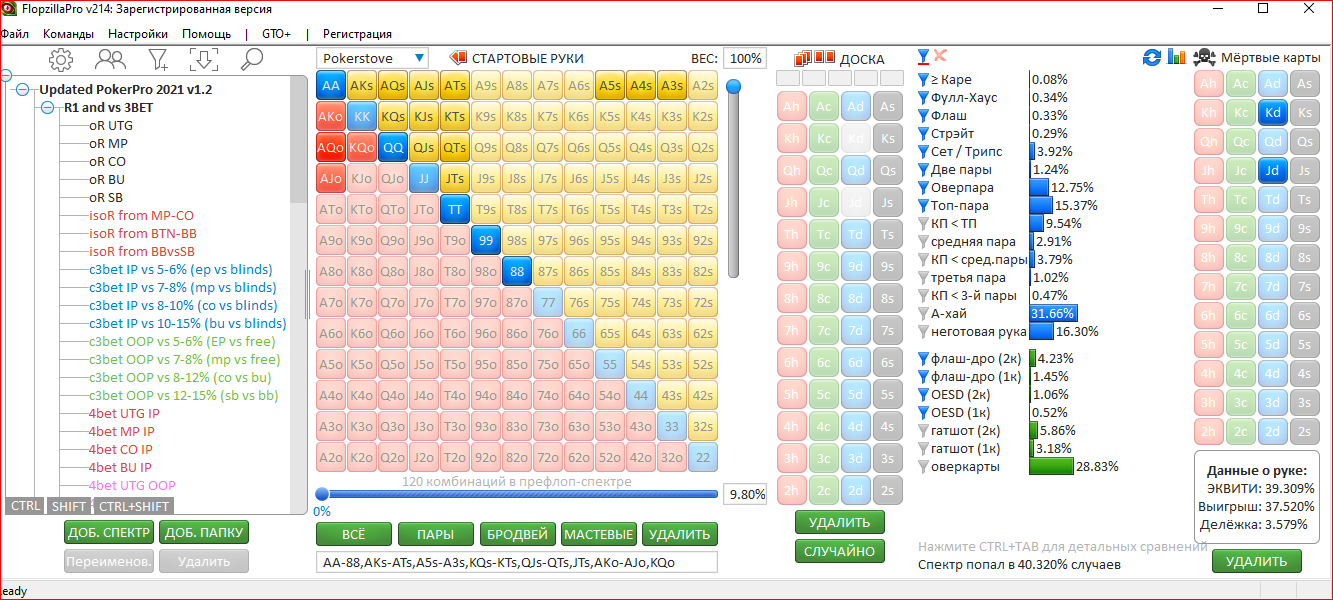Switch to the SHIFT tab
Viewport: 1333px width, 600px height.
click(68, 506)
